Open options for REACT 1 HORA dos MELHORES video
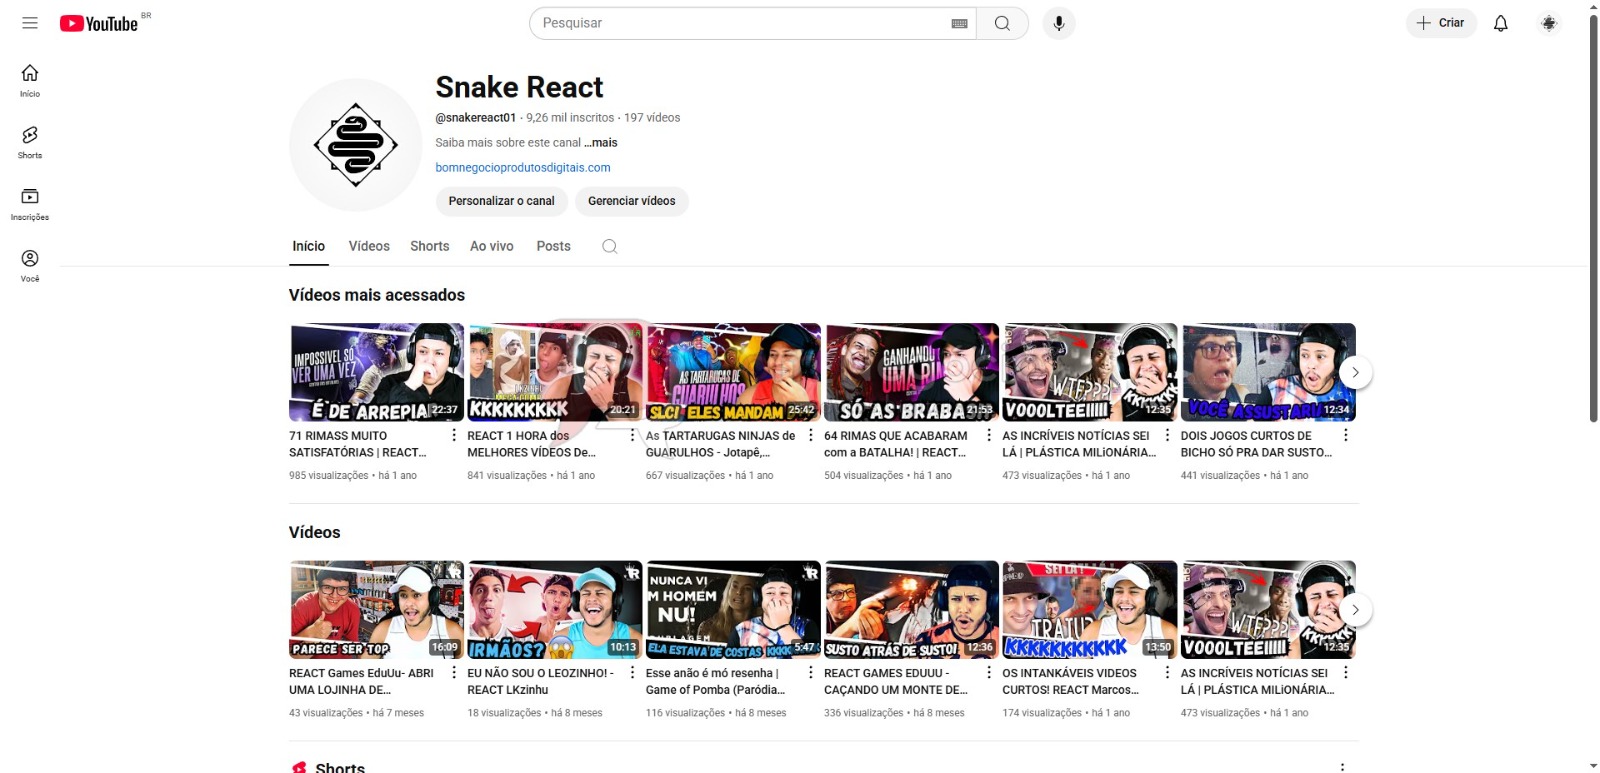The width and height of the screenshot is (1600, 773). [x=632, y=435]
